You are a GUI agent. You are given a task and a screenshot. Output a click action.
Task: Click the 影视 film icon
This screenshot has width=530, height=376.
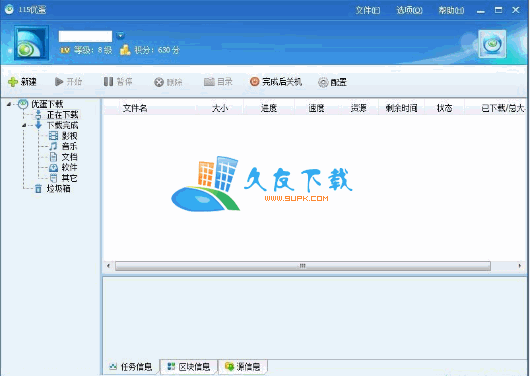point(53,136)
